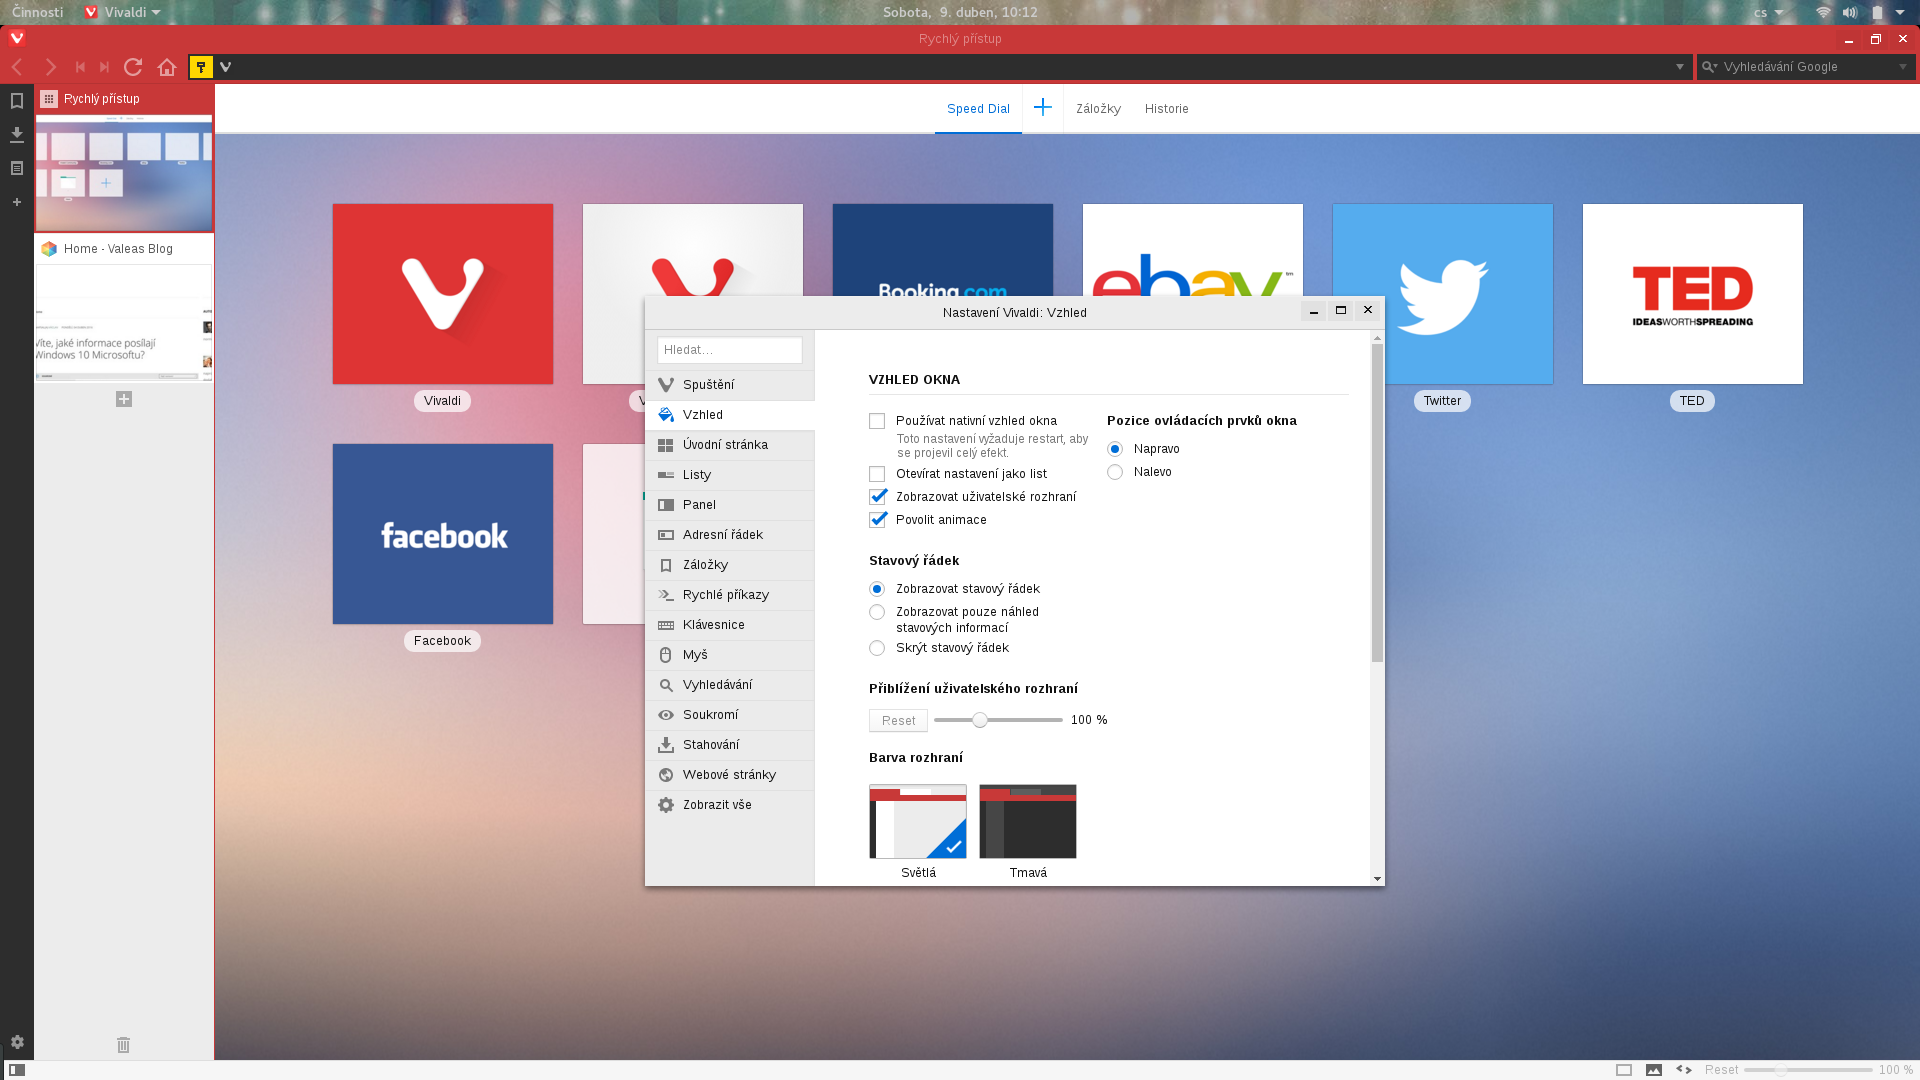Uncheck Povolit animace
The height and width of the screenshot is (1080, 1920).
pyautogui.click(x=877, y=520)
